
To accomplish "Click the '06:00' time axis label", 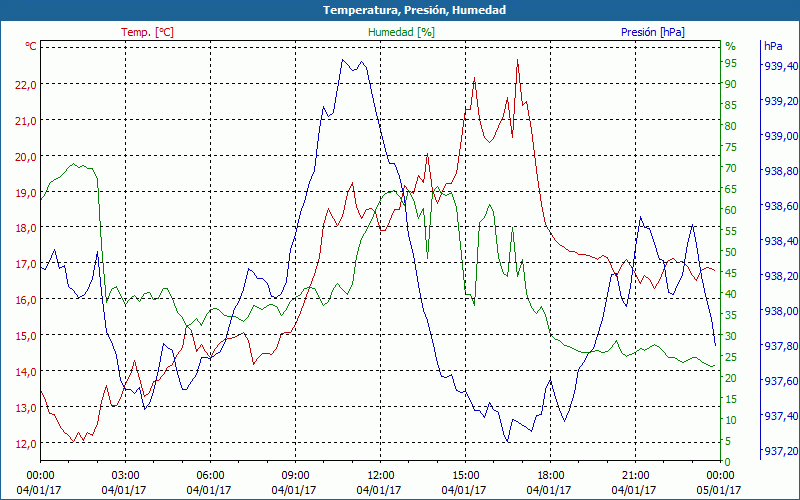I will point(210,475).
